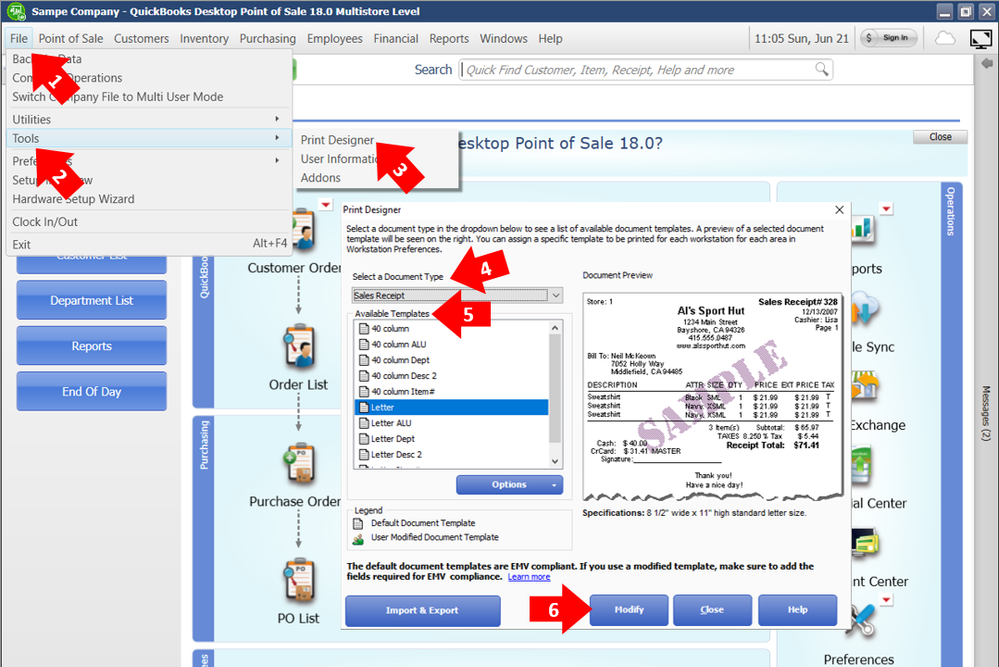The height and width of the screenshot is (667, 999).
Task: Click the collapse arrow at right edge
Action: [987, 64]
